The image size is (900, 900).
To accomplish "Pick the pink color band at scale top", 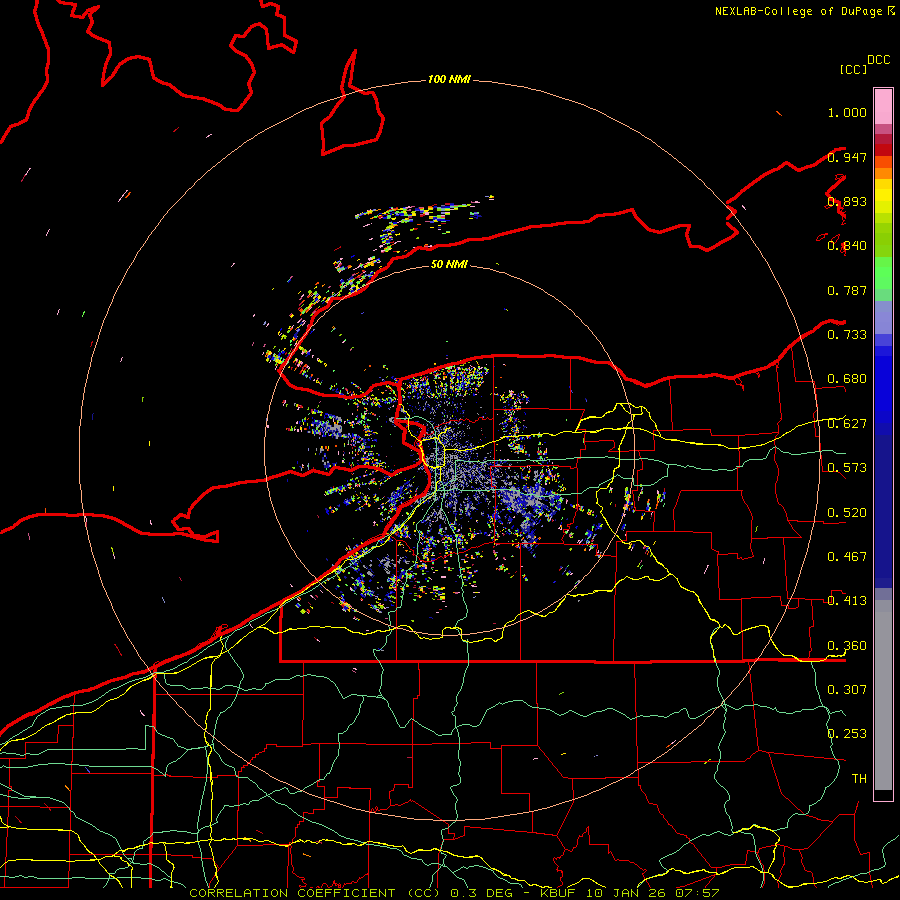I will tap(883, 107).
